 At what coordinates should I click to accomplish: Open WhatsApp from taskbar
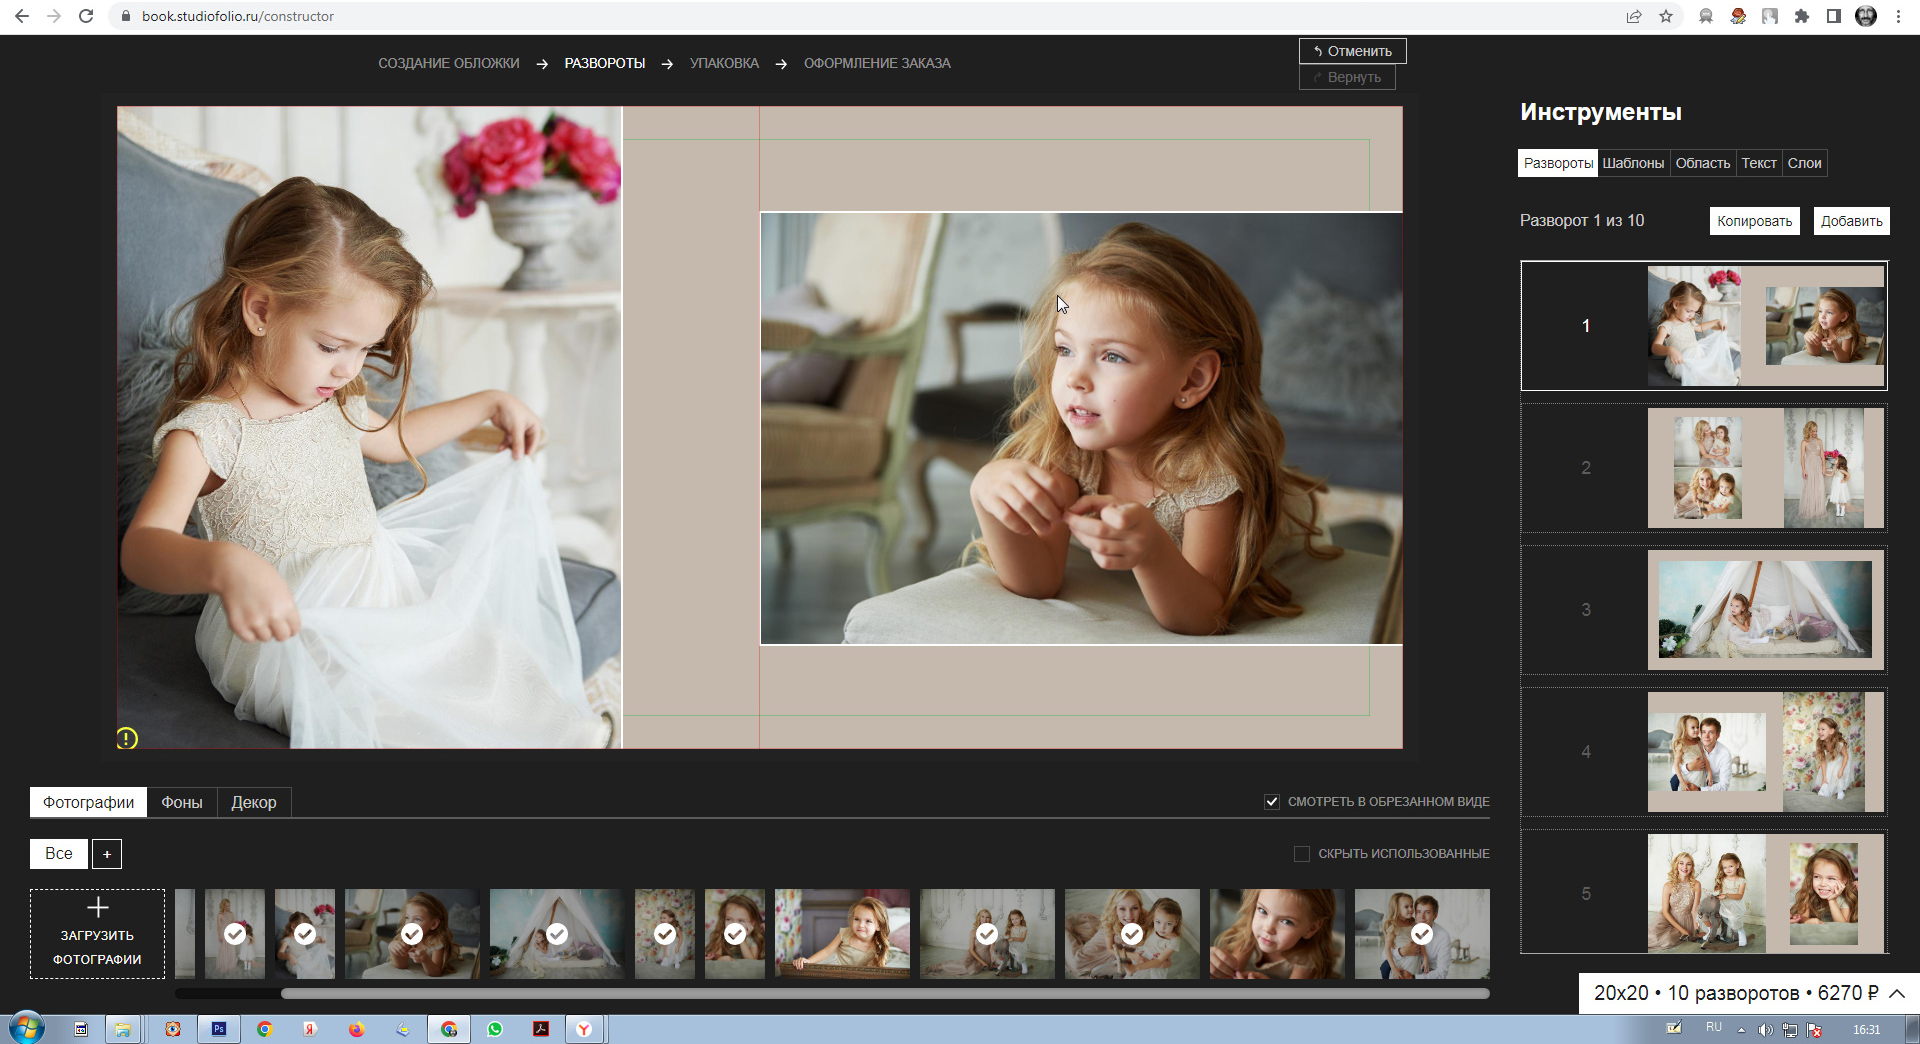[495, 1029]
